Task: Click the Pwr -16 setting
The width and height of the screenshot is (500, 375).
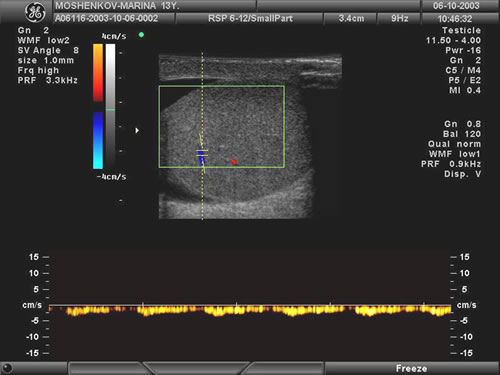Action: (x=463, y=50)
